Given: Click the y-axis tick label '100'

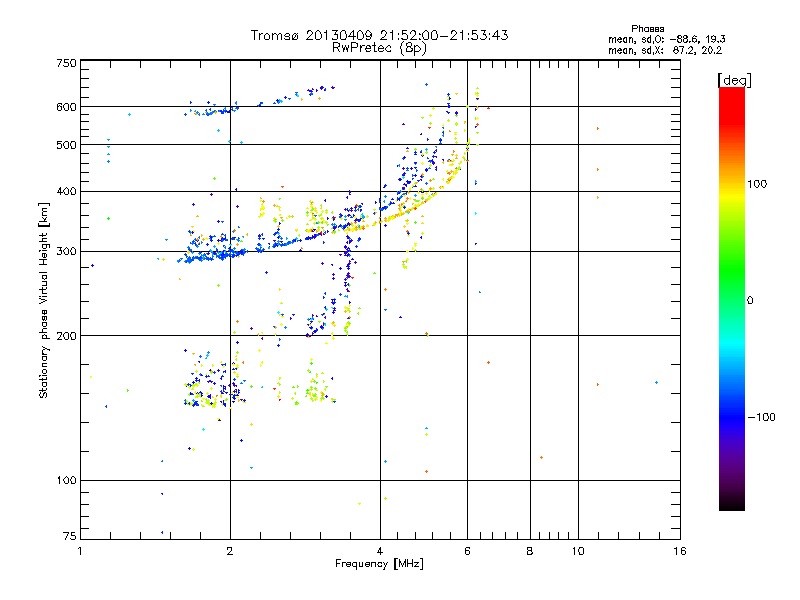Looking at the screenshot, I should tap(67, 480).
